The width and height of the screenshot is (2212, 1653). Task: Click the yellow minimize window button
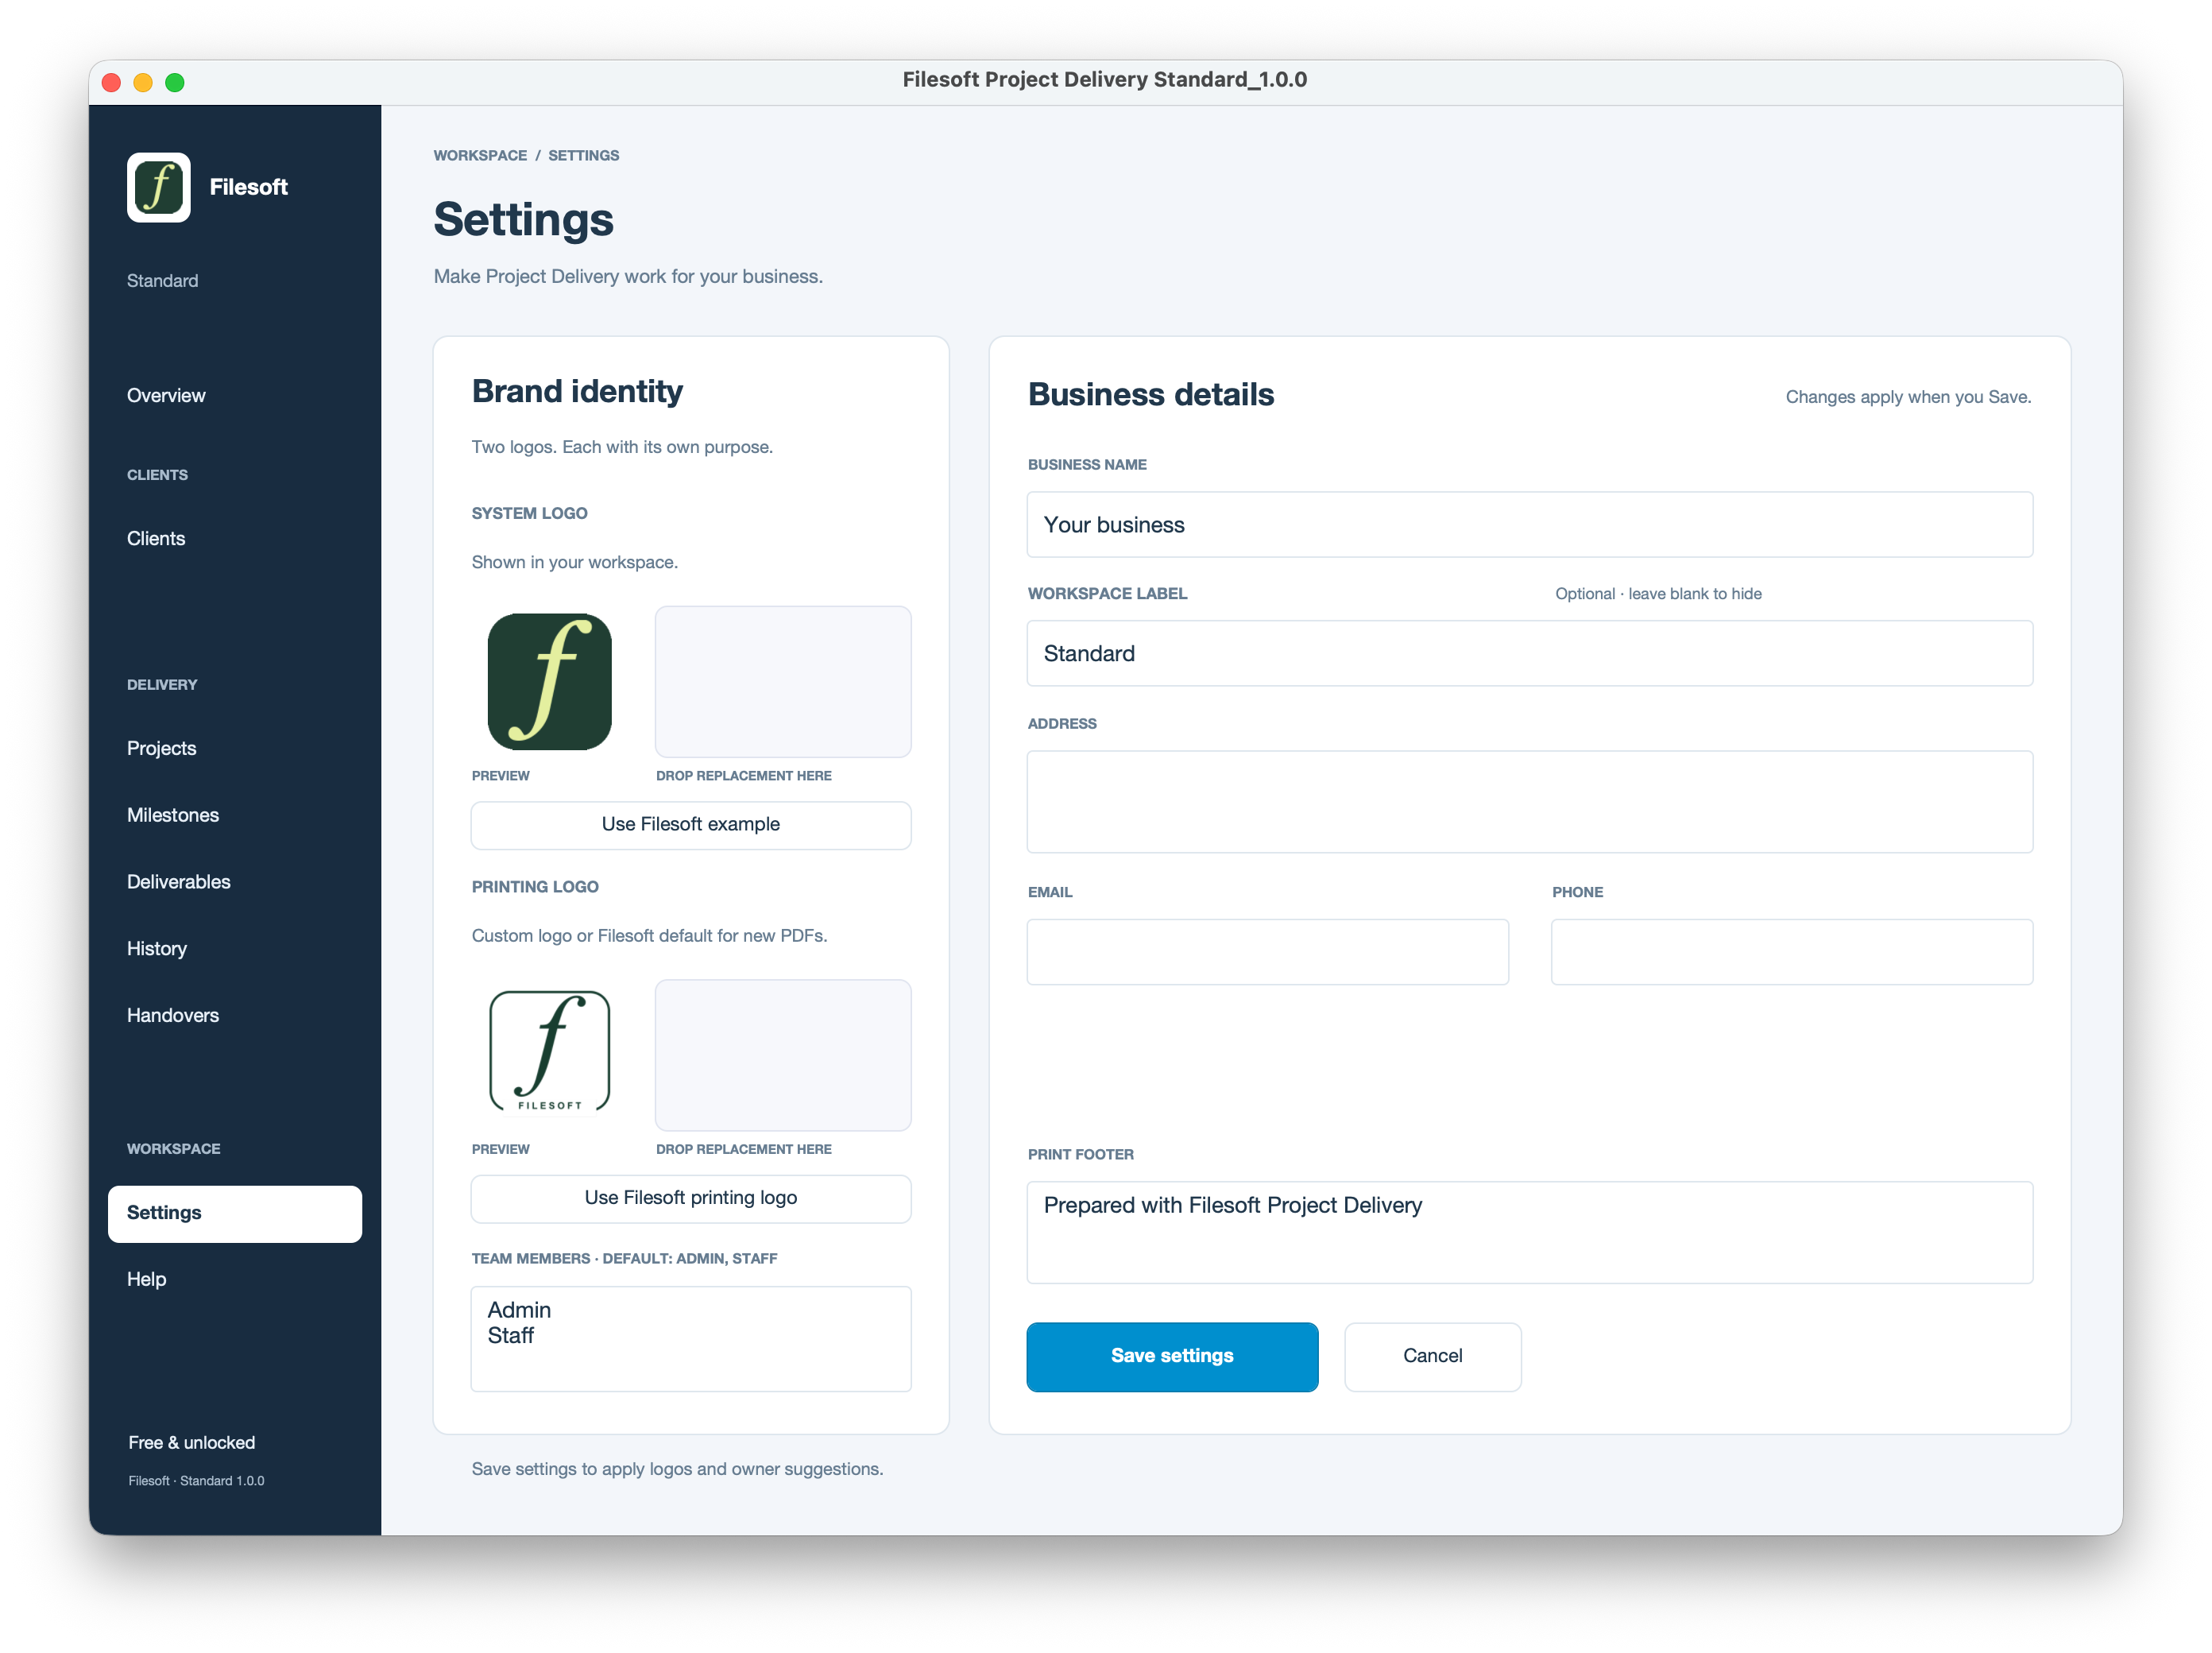coord(143,82)
